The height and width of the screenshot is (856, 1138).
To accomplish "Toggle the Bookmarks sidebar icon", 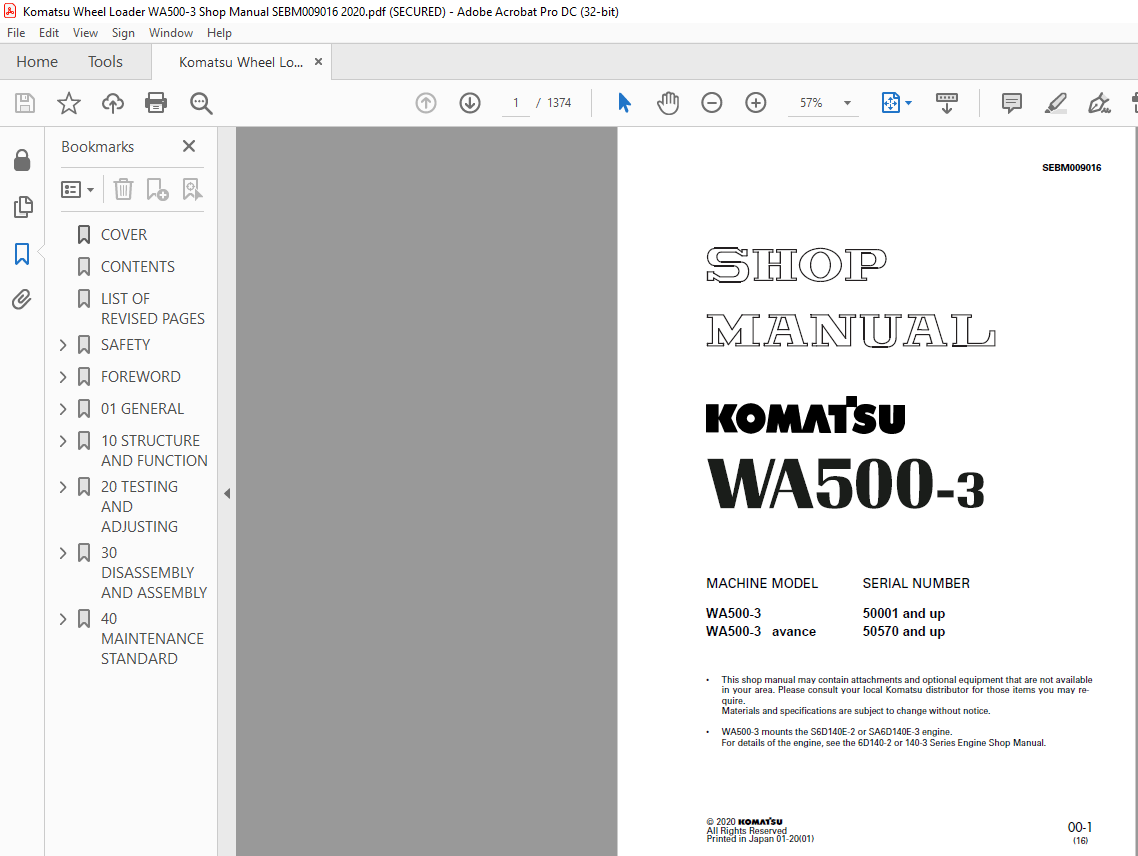I will pos(22,254).
